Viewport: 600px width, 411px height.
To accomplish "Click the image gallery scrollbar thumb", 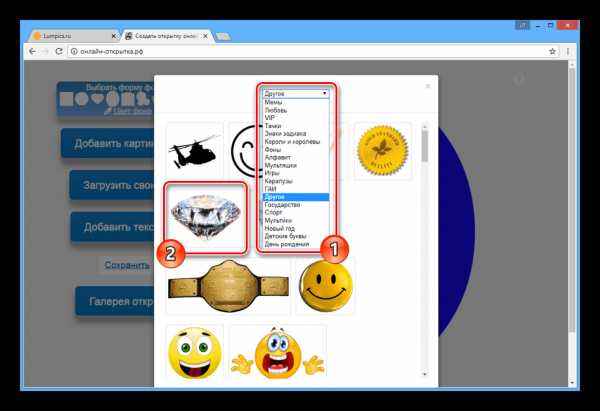I will point(425,145).
